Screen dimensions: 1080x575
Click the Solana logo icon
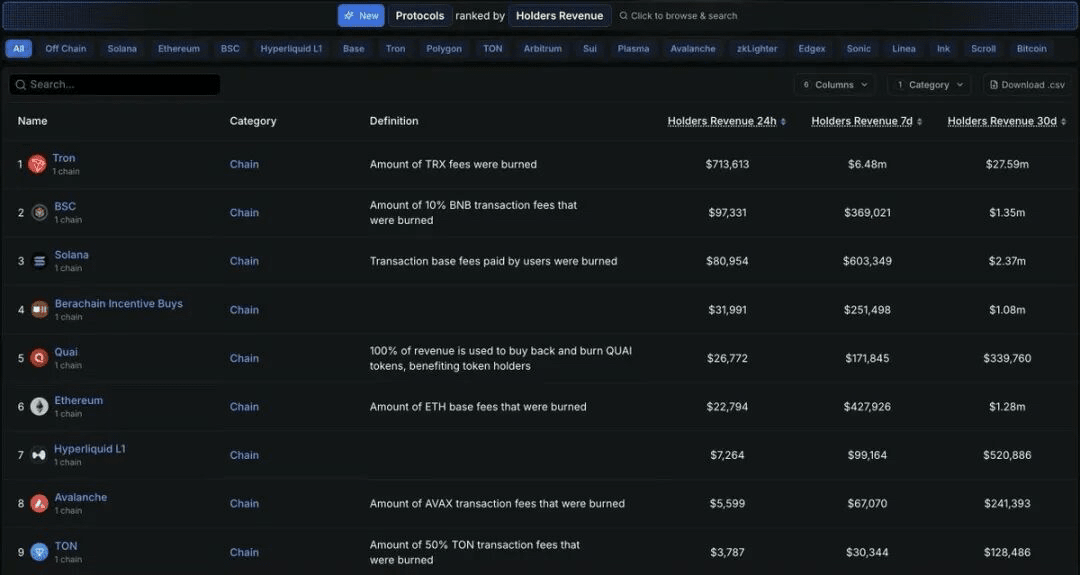pyautogui.click(x=39, y=261)
